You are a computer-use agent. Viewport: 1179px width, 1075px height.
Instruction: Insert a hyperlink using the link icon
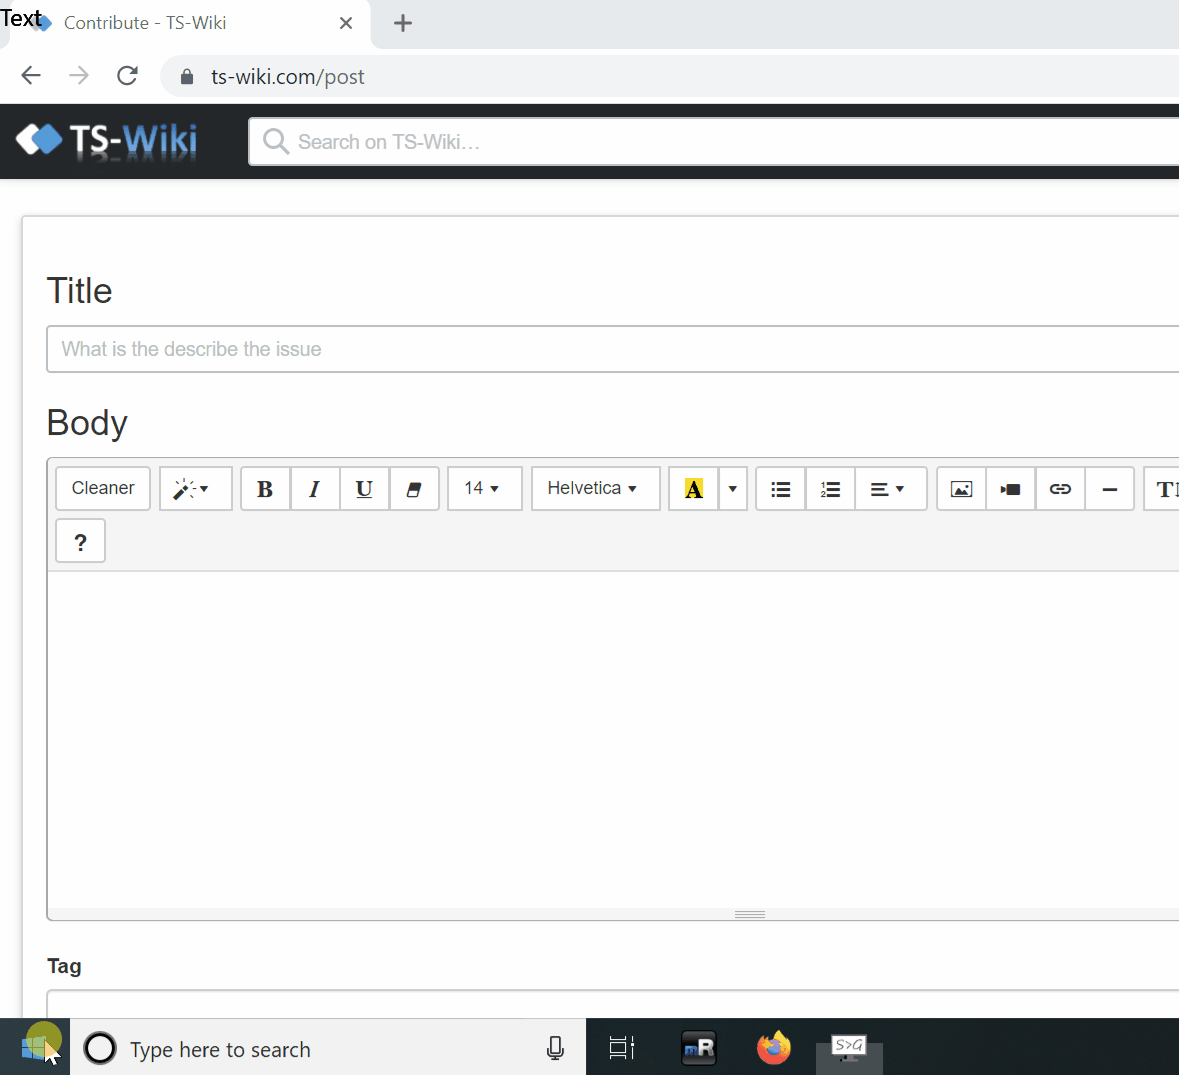1060,489
